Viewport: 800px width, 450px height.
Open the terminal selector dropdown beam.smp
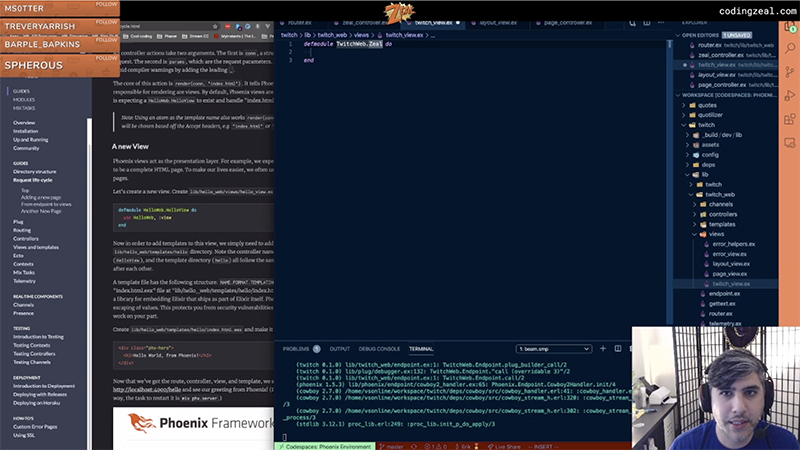554,349
